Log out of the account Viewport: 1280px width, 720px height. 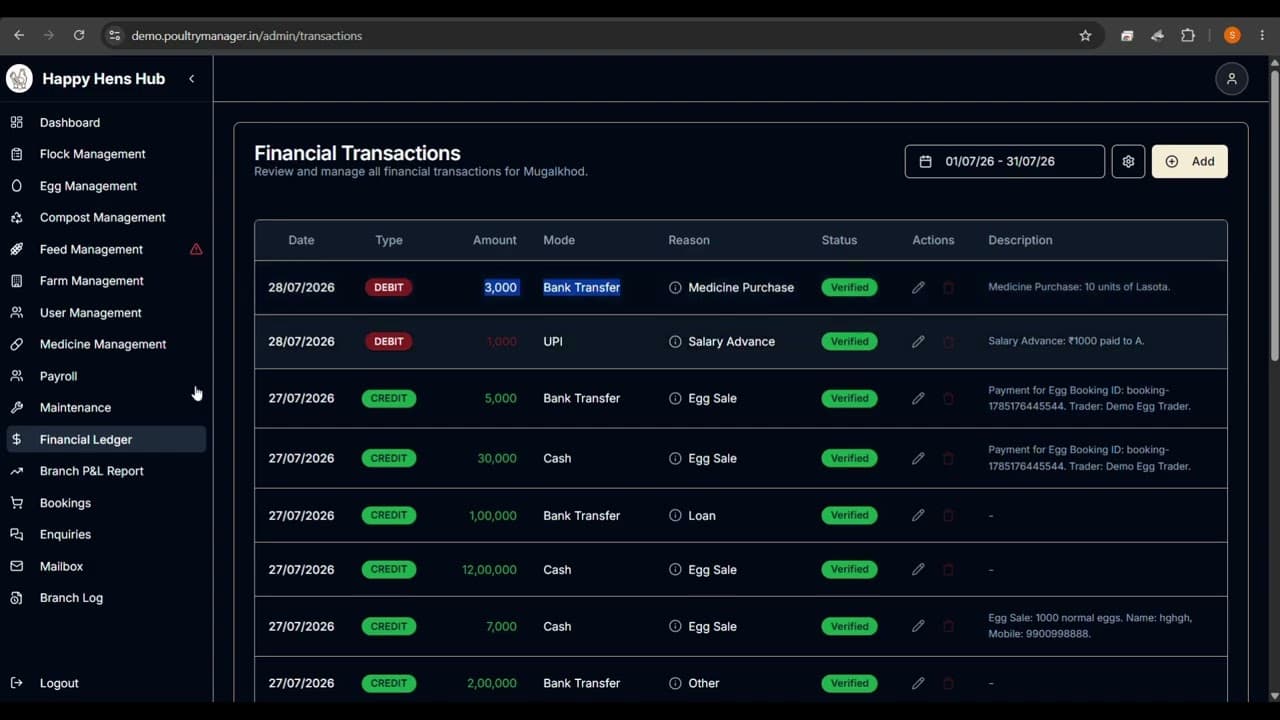pyautogui.click(x=58, y=683)
